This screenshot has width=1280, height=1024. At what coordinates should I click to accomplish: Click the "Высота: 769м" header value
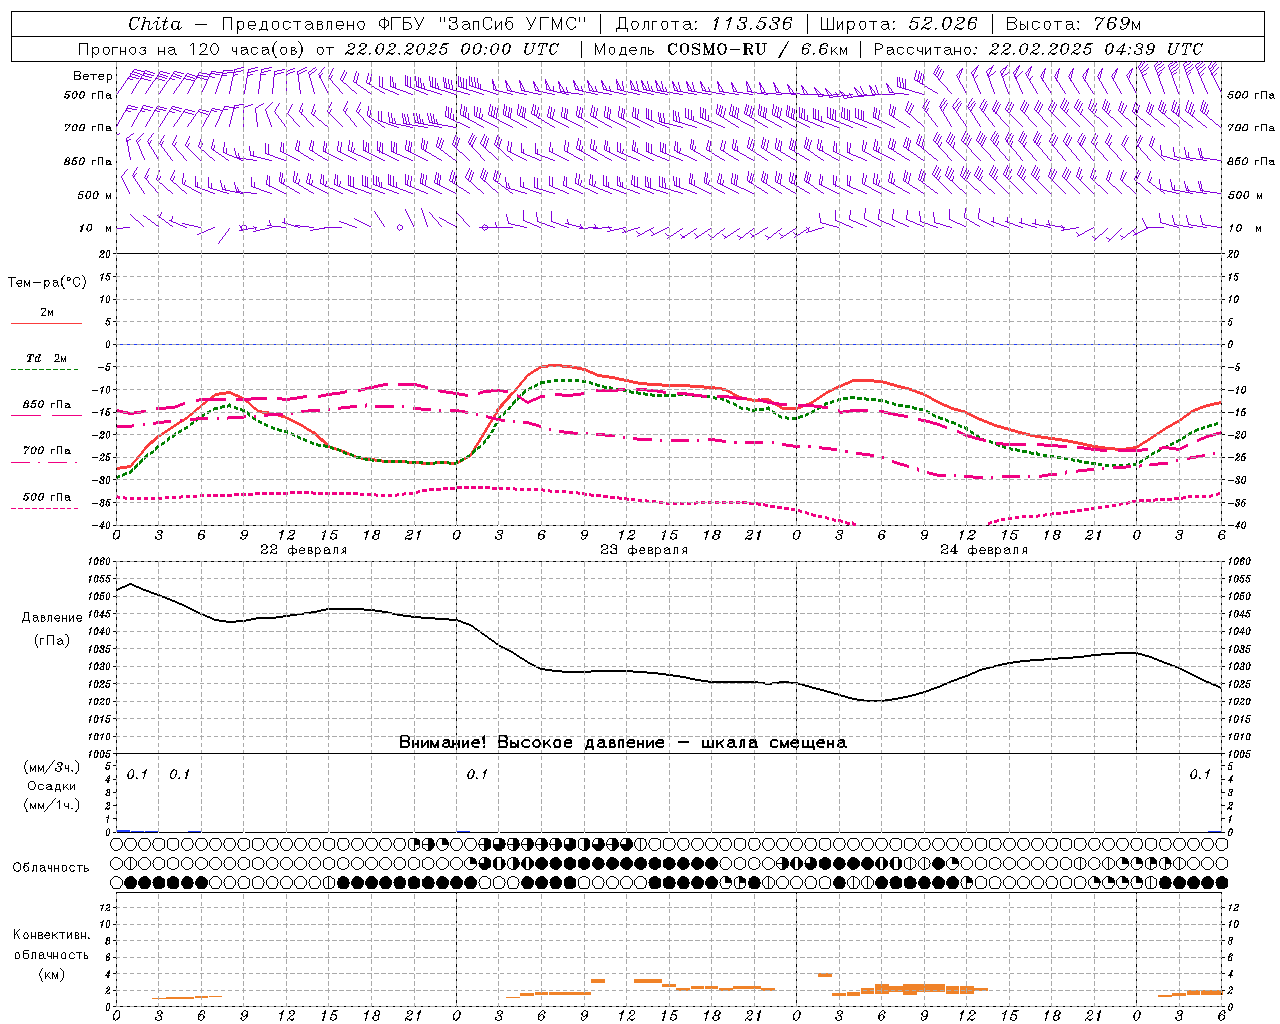pyautogui.click(x=1073, y=24)
